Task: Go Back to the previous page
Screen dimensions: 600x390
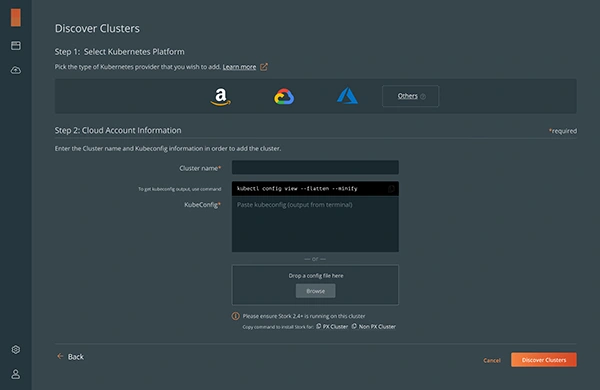Action: (70, 357)
